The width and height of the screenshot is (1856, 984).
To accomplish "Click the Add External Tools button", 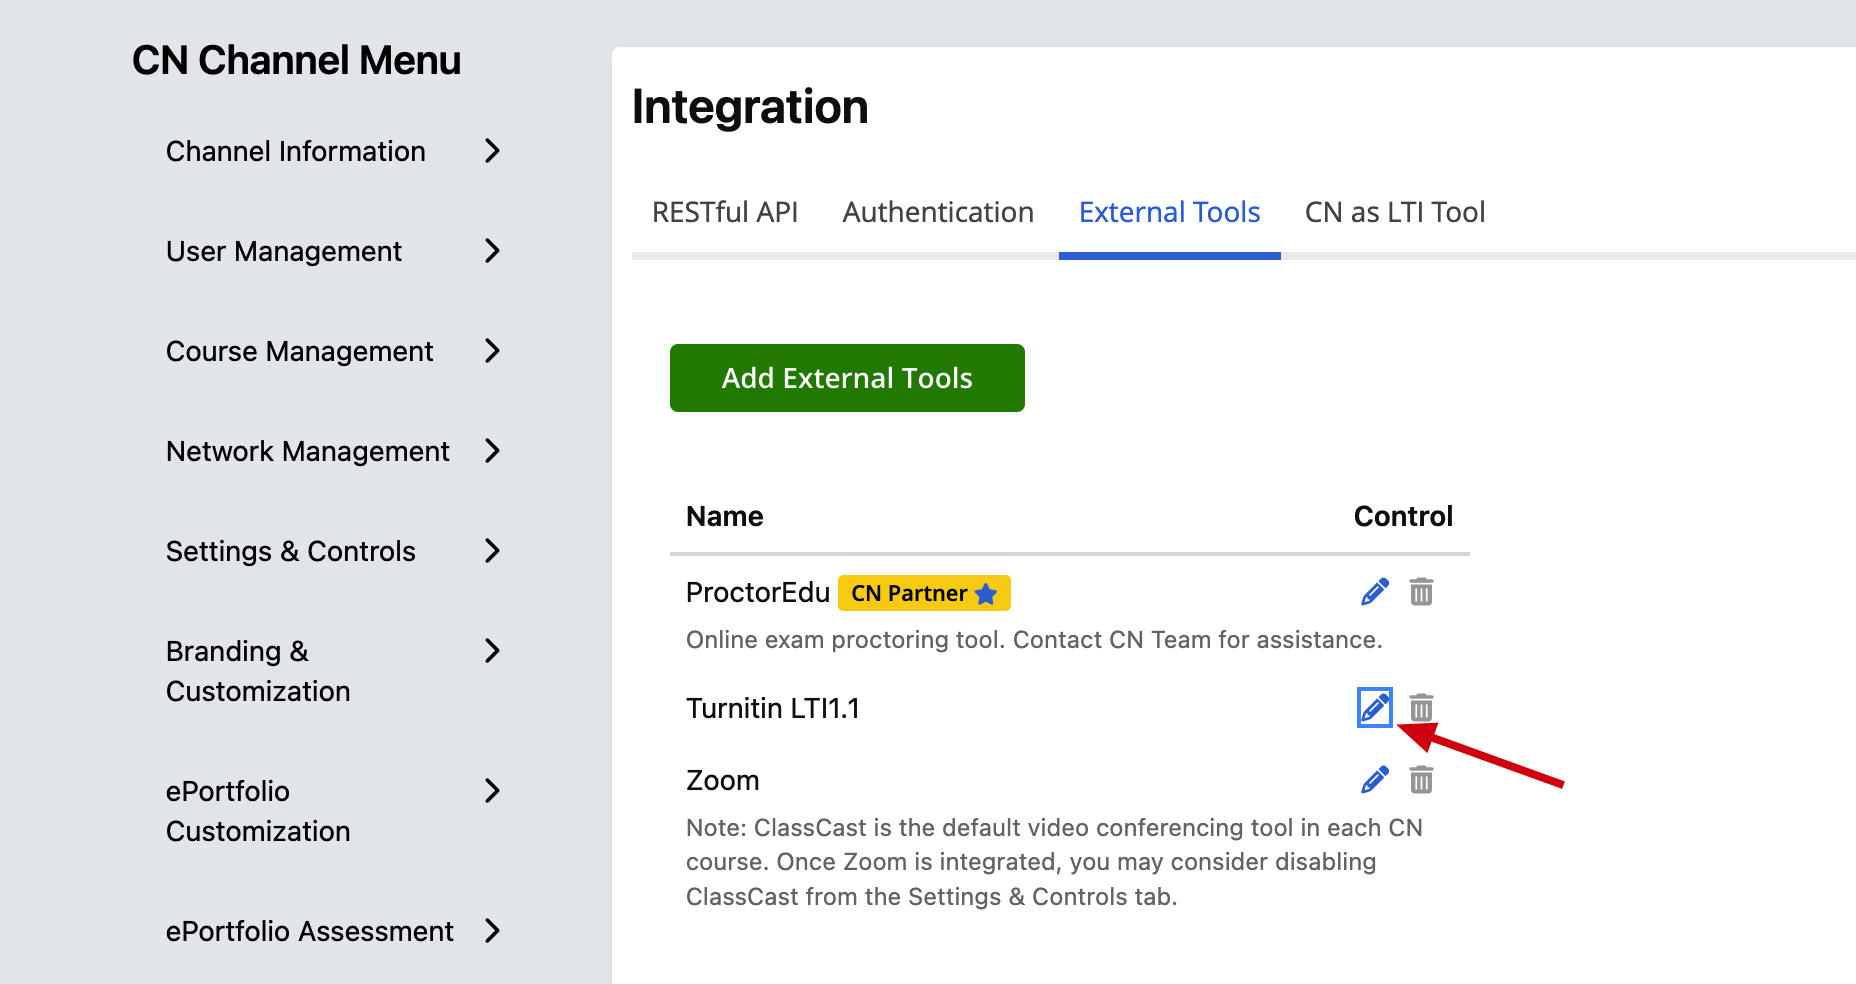I will (x=846, y=378).
